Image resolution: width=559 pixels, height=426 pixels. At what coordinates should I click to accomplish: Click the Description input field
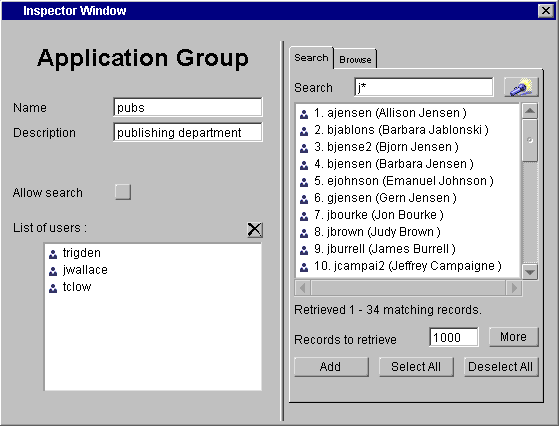click(x=188, y=132)
